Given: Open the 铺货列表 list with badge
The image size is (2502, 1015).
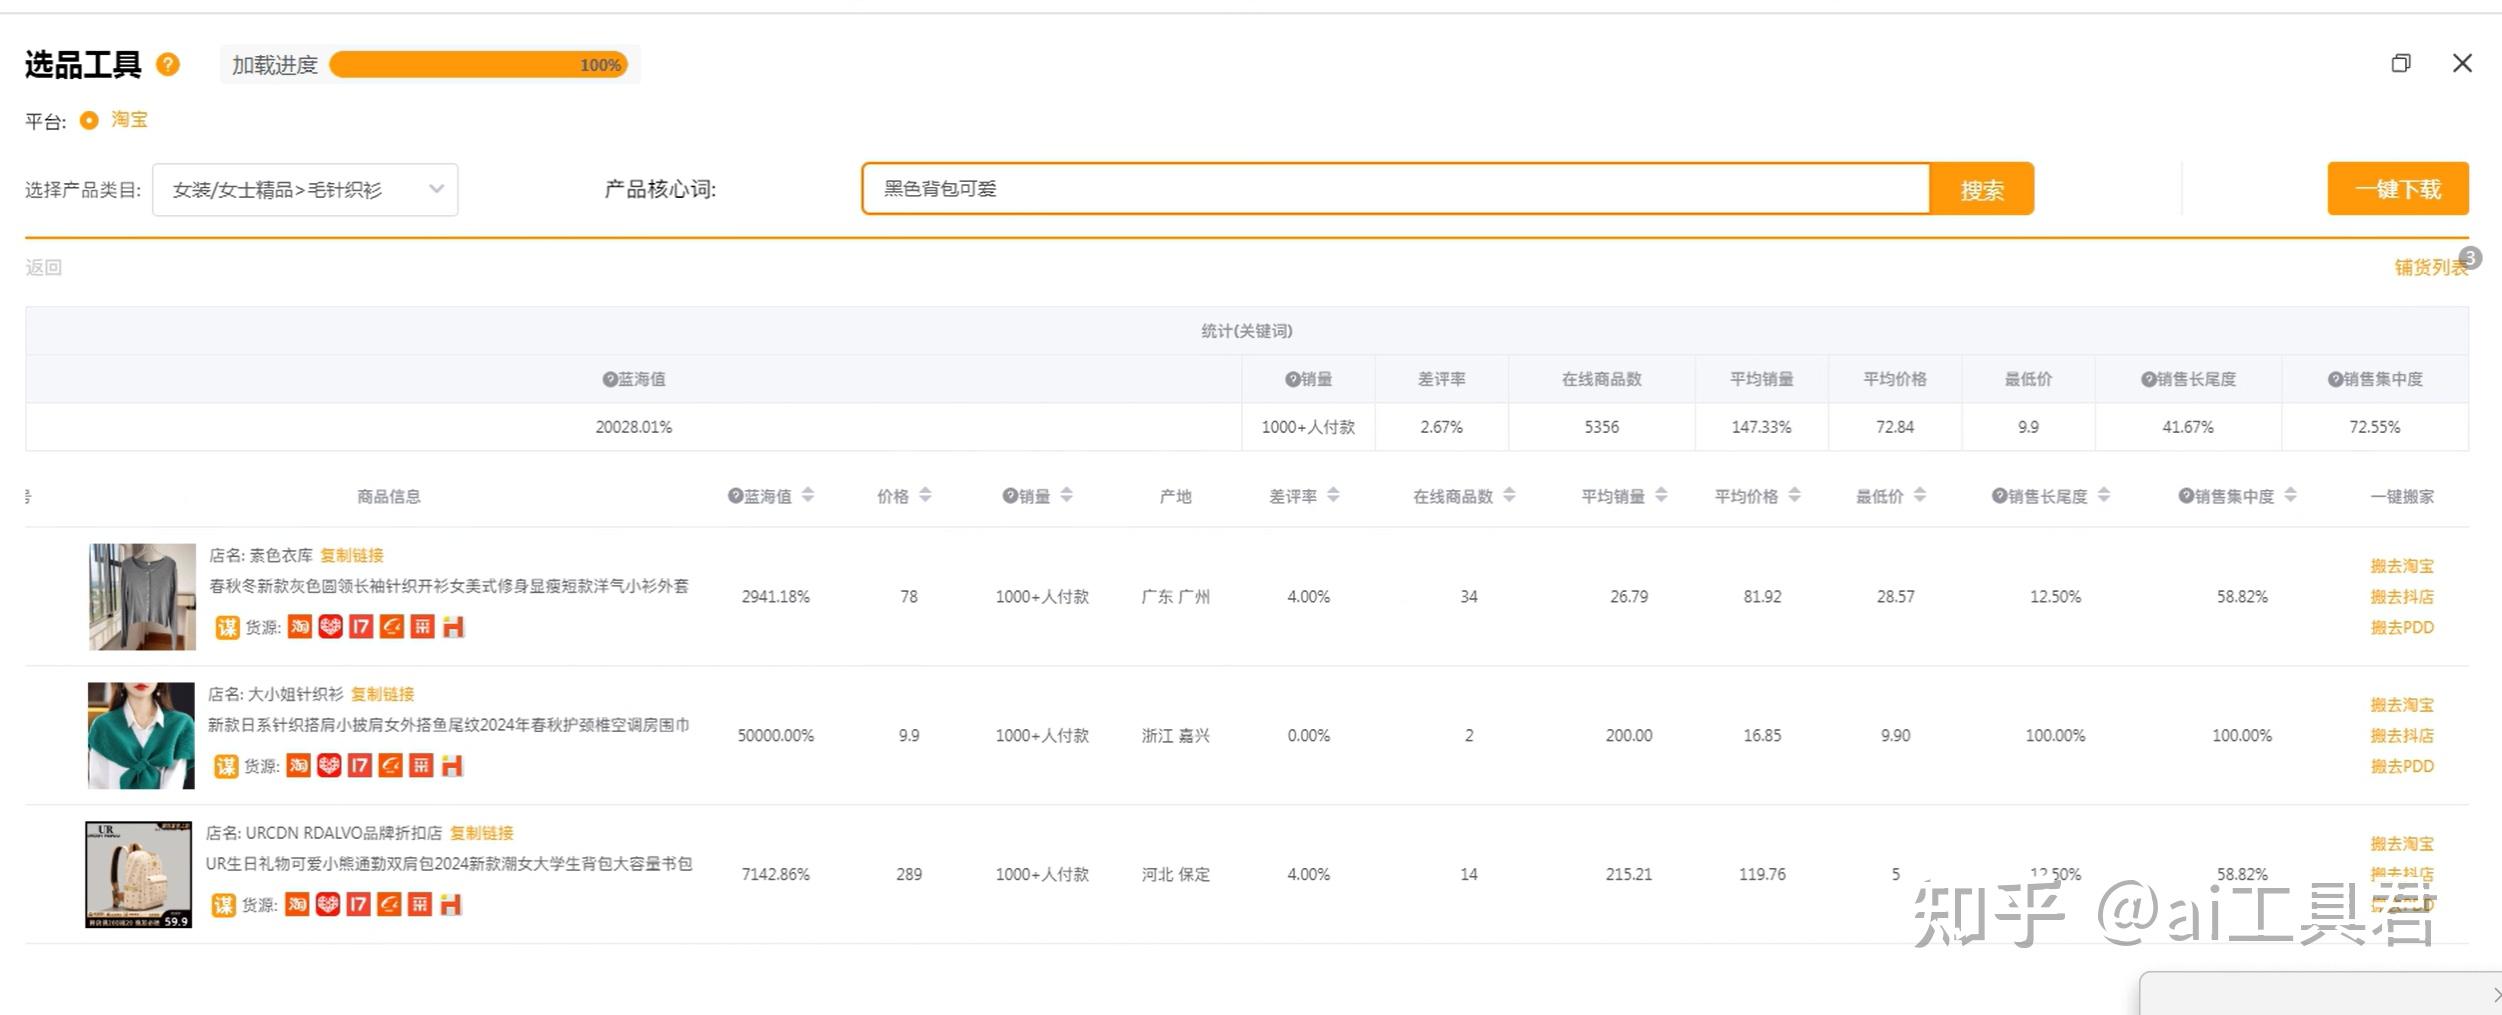Looking at the screenshot, I should pos(2430,267).
